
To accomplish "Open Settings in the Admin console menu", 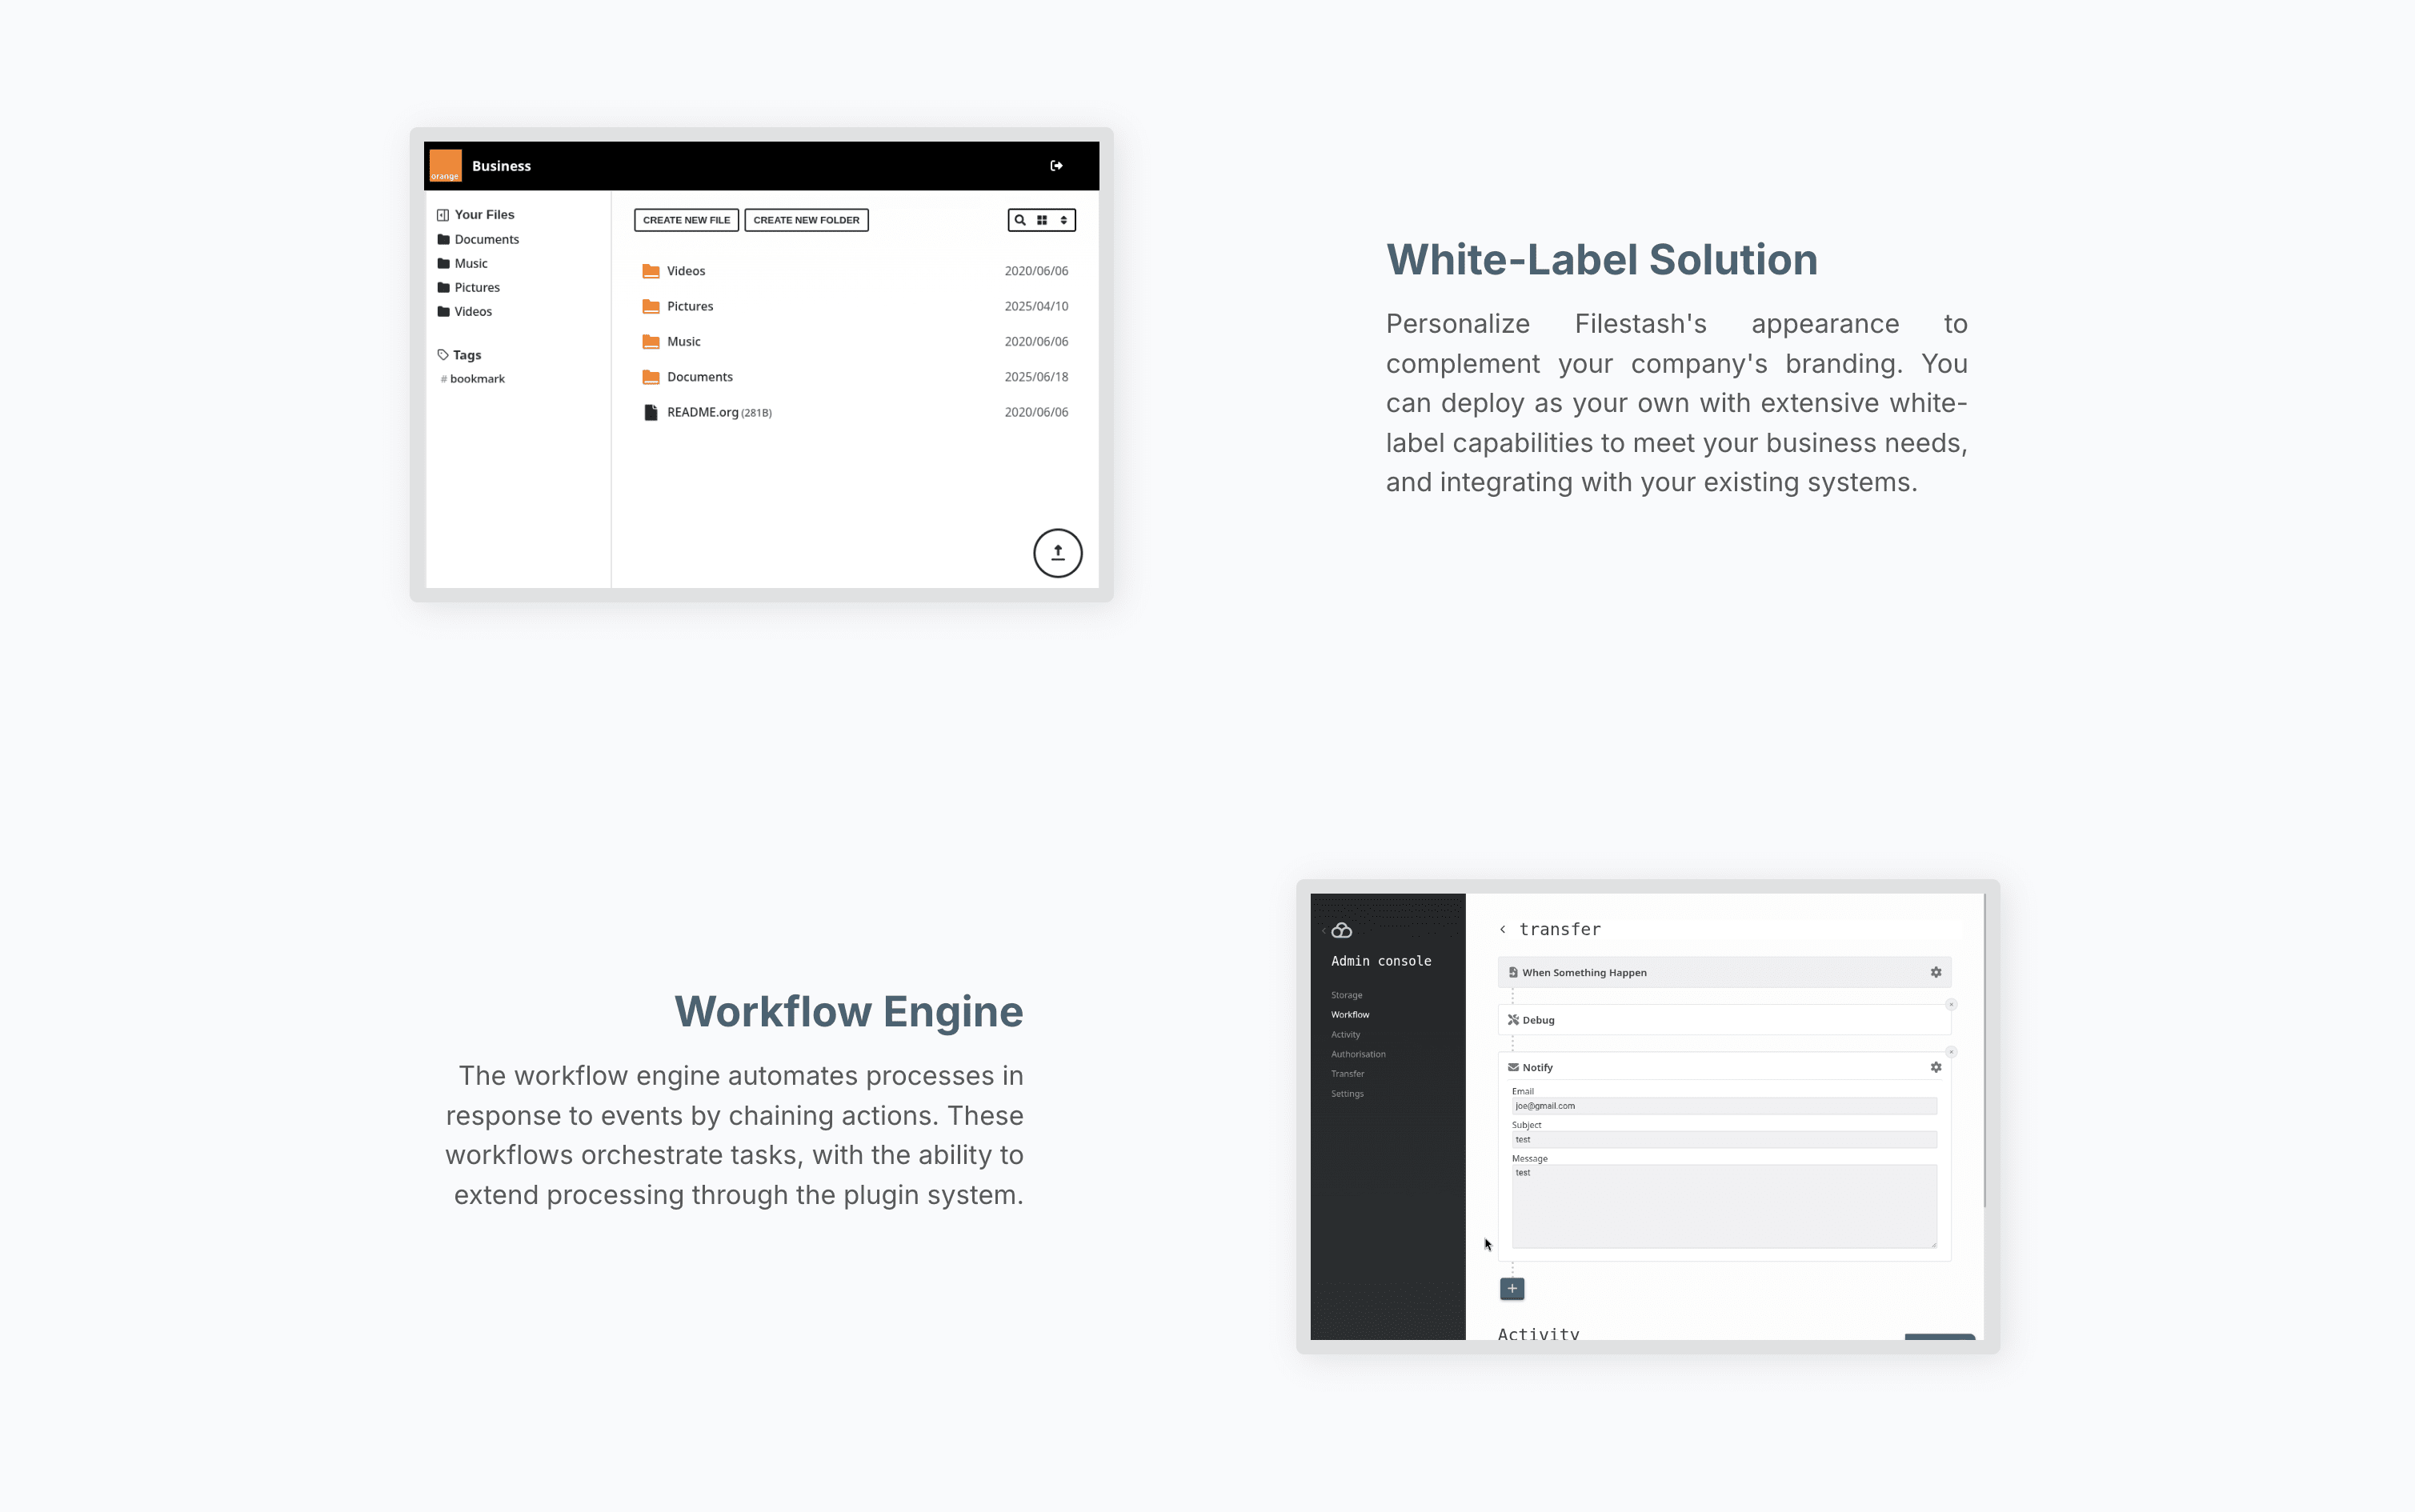I will pos(1347,1094).
